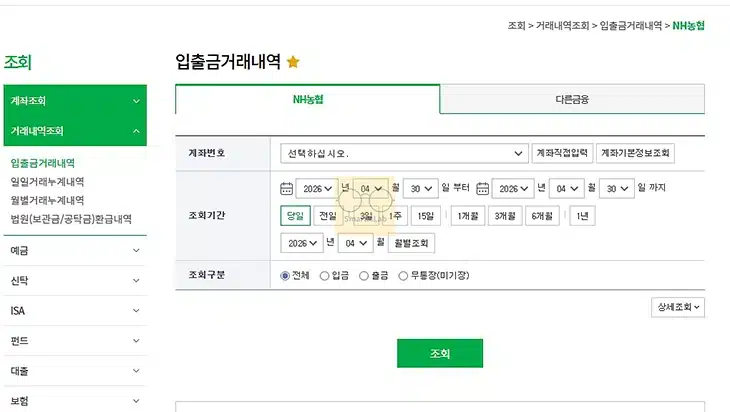Collapse the 거래내역조회 sidebar menu

coord(75,131)
